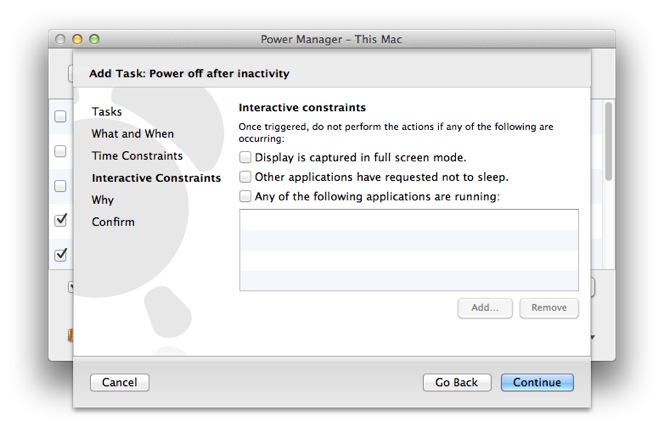Click the Add... button

click(485, 308)
